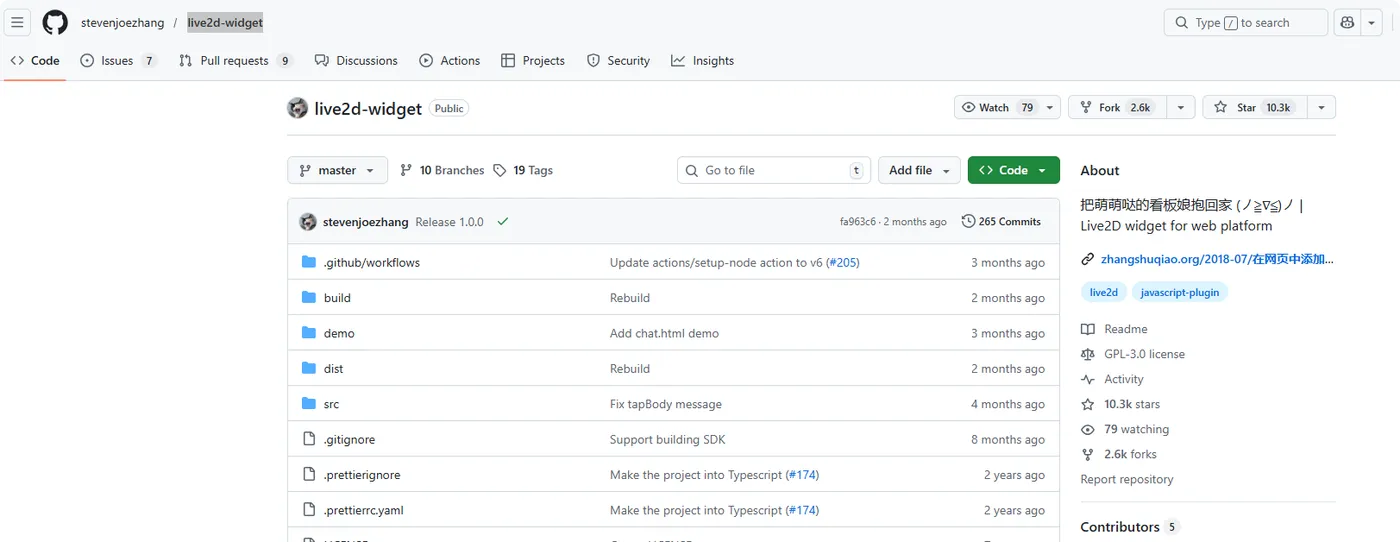Open the Projects tab
Screen dimensions: 1400x542
[x=533, y=61]
